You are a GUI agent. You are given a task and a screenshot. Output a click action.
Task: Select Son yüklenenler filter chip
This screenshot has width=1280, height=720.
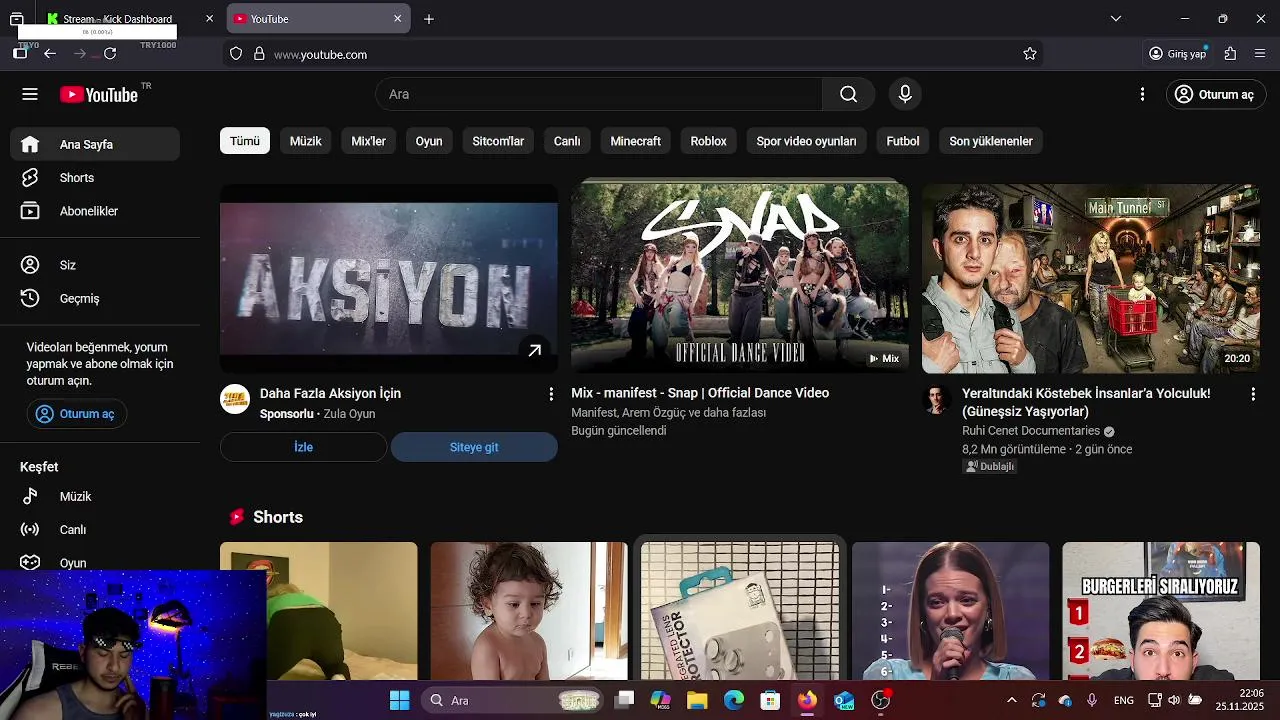[991, 141]
